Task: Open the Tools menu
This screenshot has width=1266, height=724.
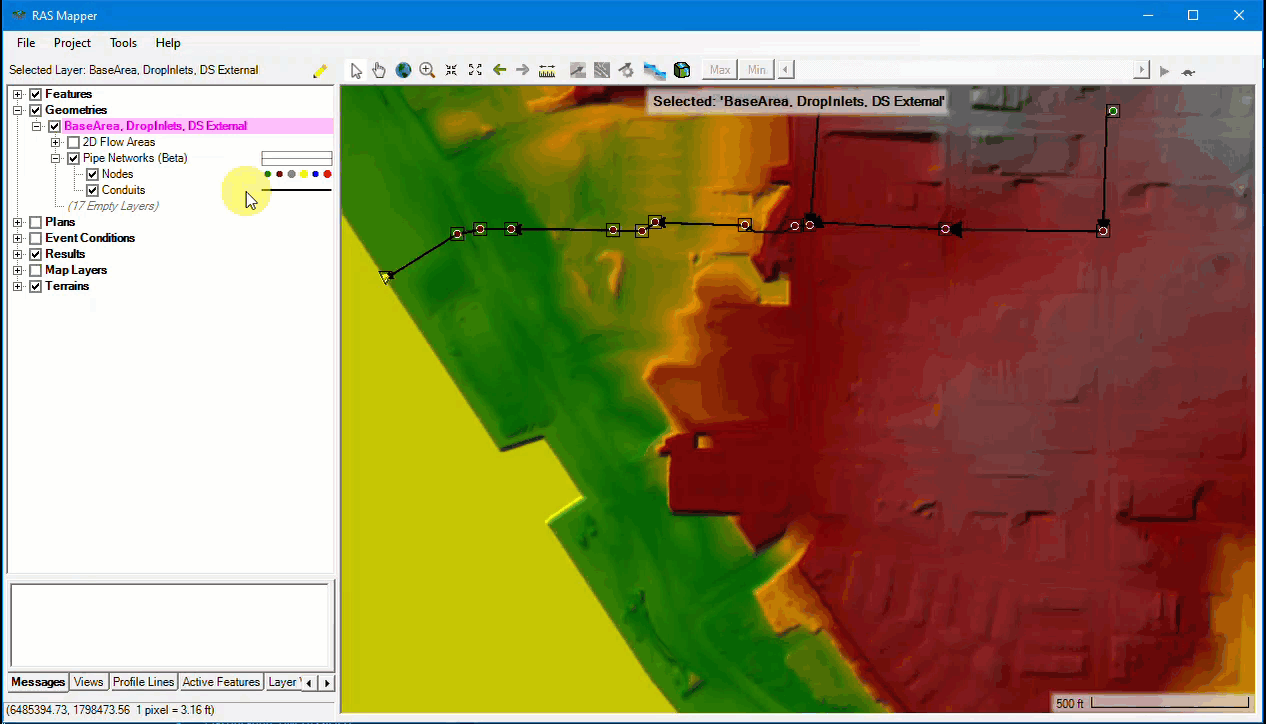Action: click(x=123, y=43)
